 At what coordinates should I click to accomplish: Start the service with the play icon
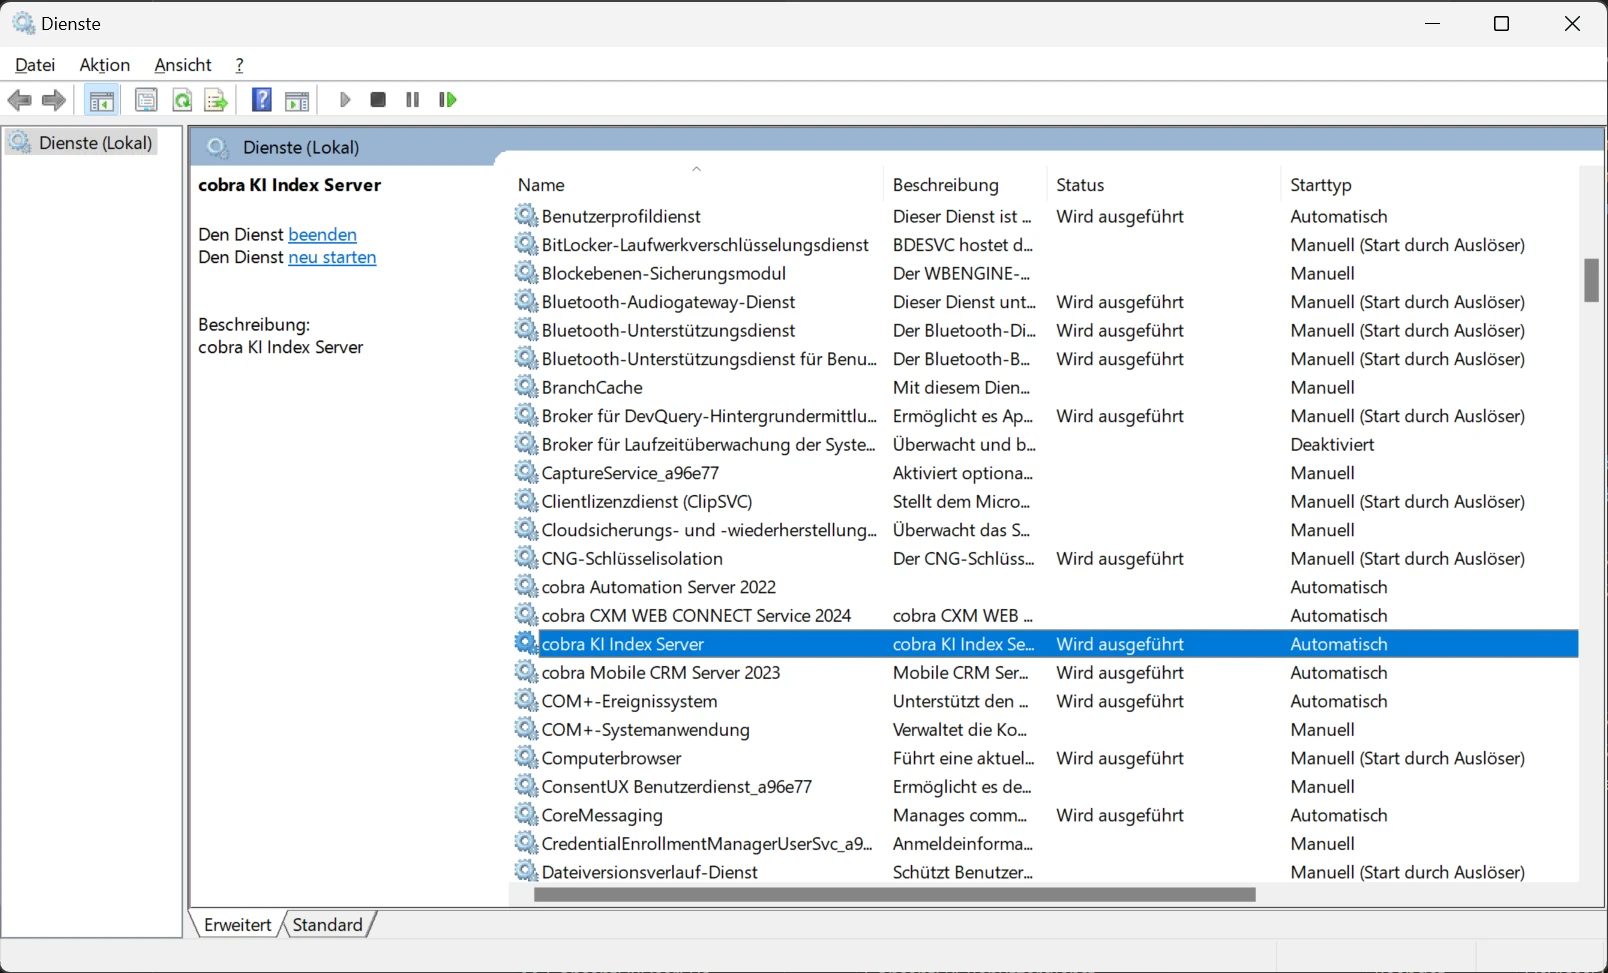click(x=345, y=100)
